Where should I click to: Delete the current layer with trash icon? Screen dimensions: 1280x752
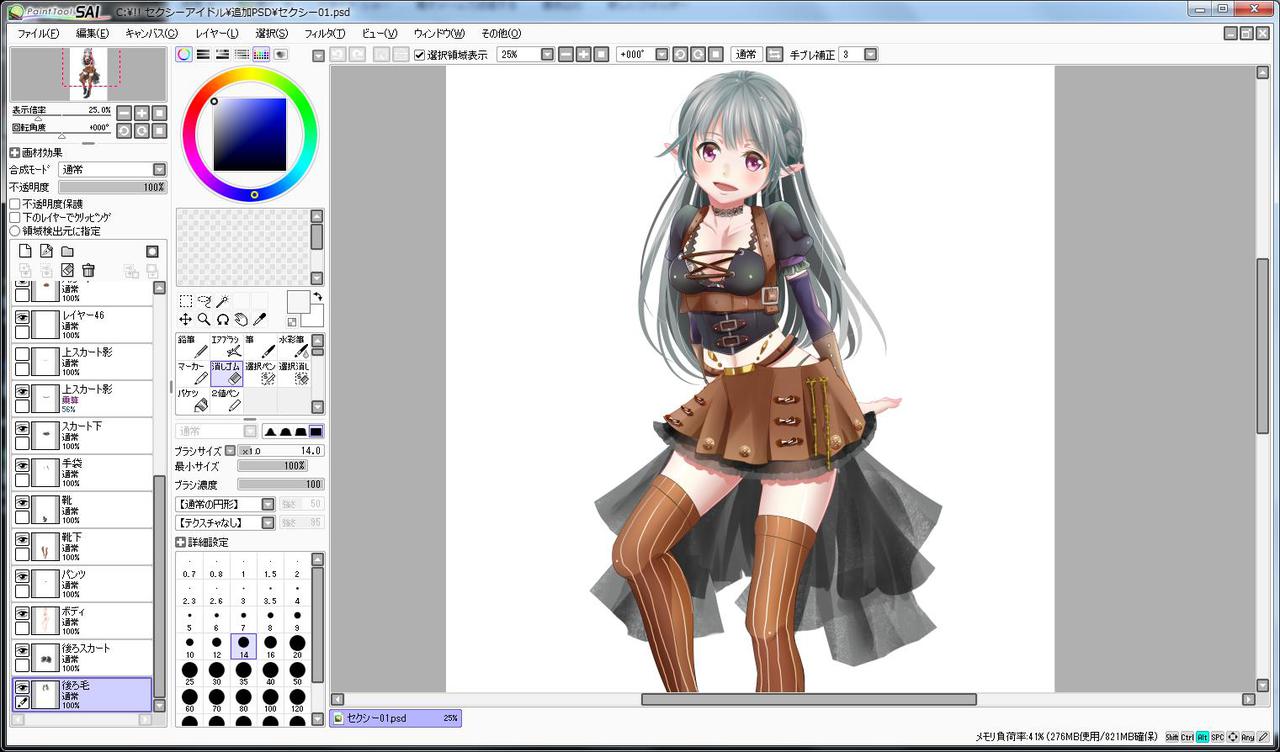pos(88,270)
